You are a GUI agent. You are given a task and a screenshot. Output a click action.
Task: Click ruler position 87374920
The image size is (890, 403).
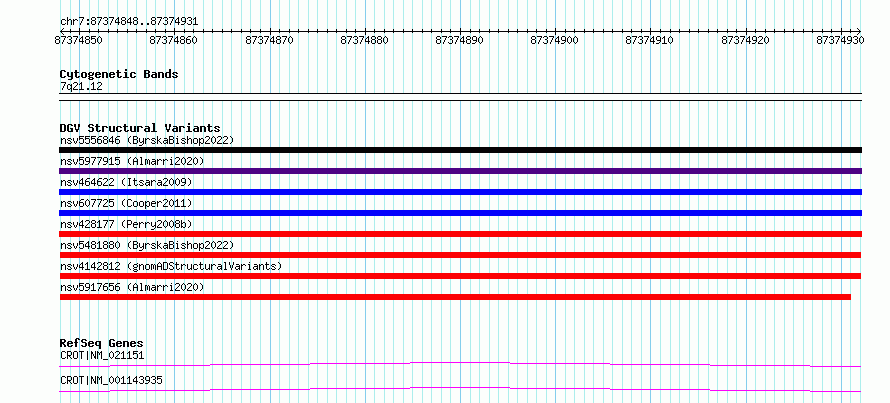[x=745, y=40]
